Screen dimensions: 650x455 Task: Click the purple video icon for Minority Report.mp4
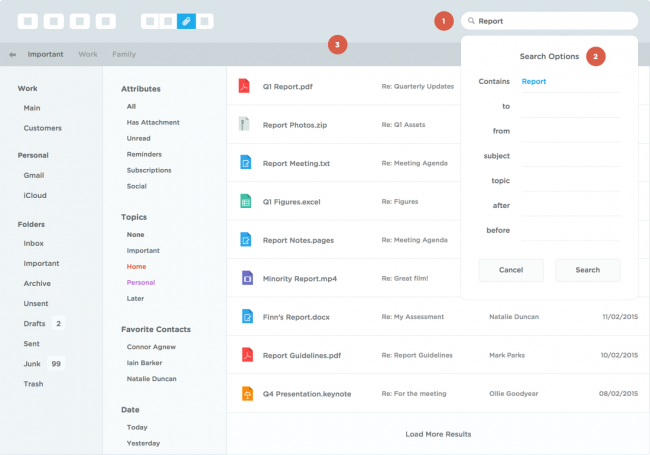coord(247,278)
